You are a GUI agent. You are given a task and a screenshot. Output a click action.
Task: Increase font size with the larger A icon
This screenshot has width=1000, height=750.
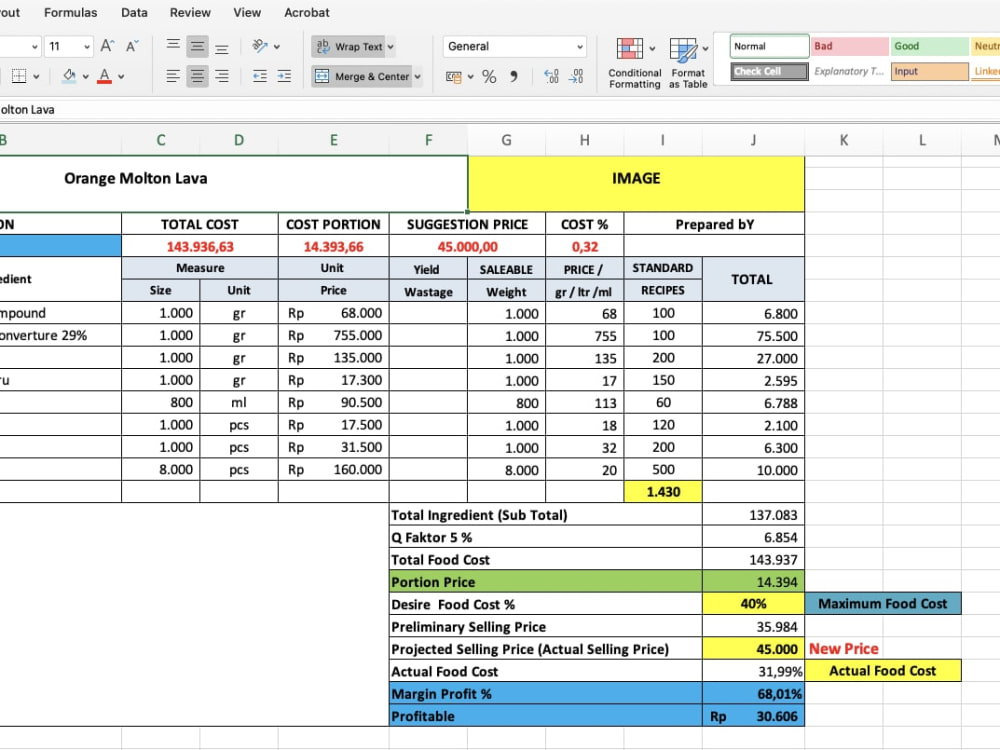coord(107,46)
